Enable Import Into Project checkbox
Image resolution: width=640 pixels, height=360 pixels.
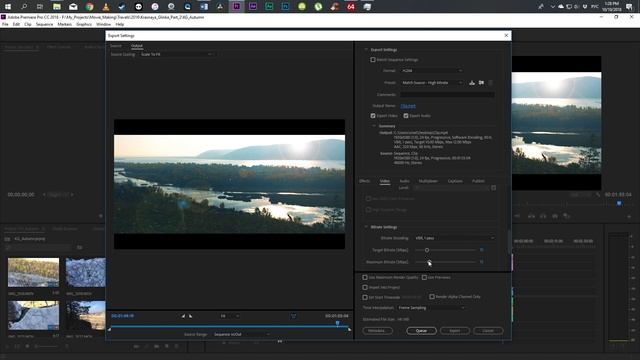pyautogui.click(x=365, y=287)
